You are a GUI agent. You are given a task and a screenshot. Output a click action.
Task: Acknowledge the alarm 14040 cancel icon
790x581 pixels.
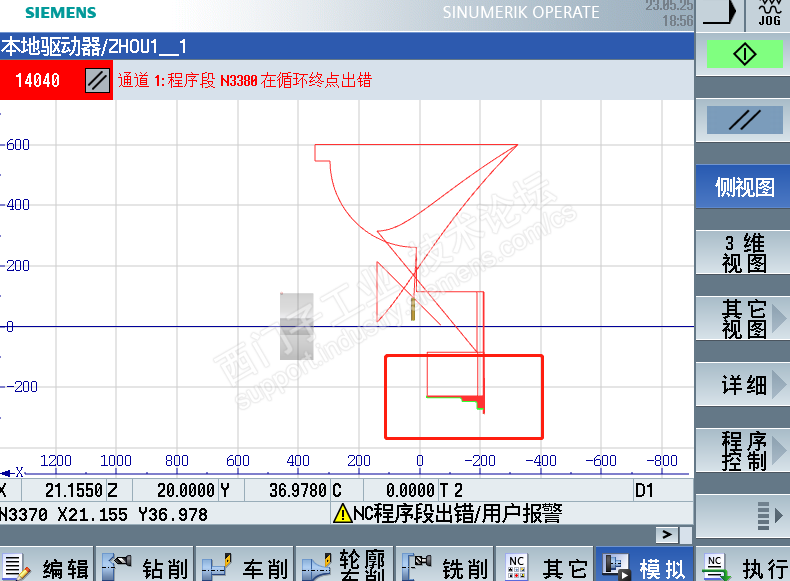(97, 81)
